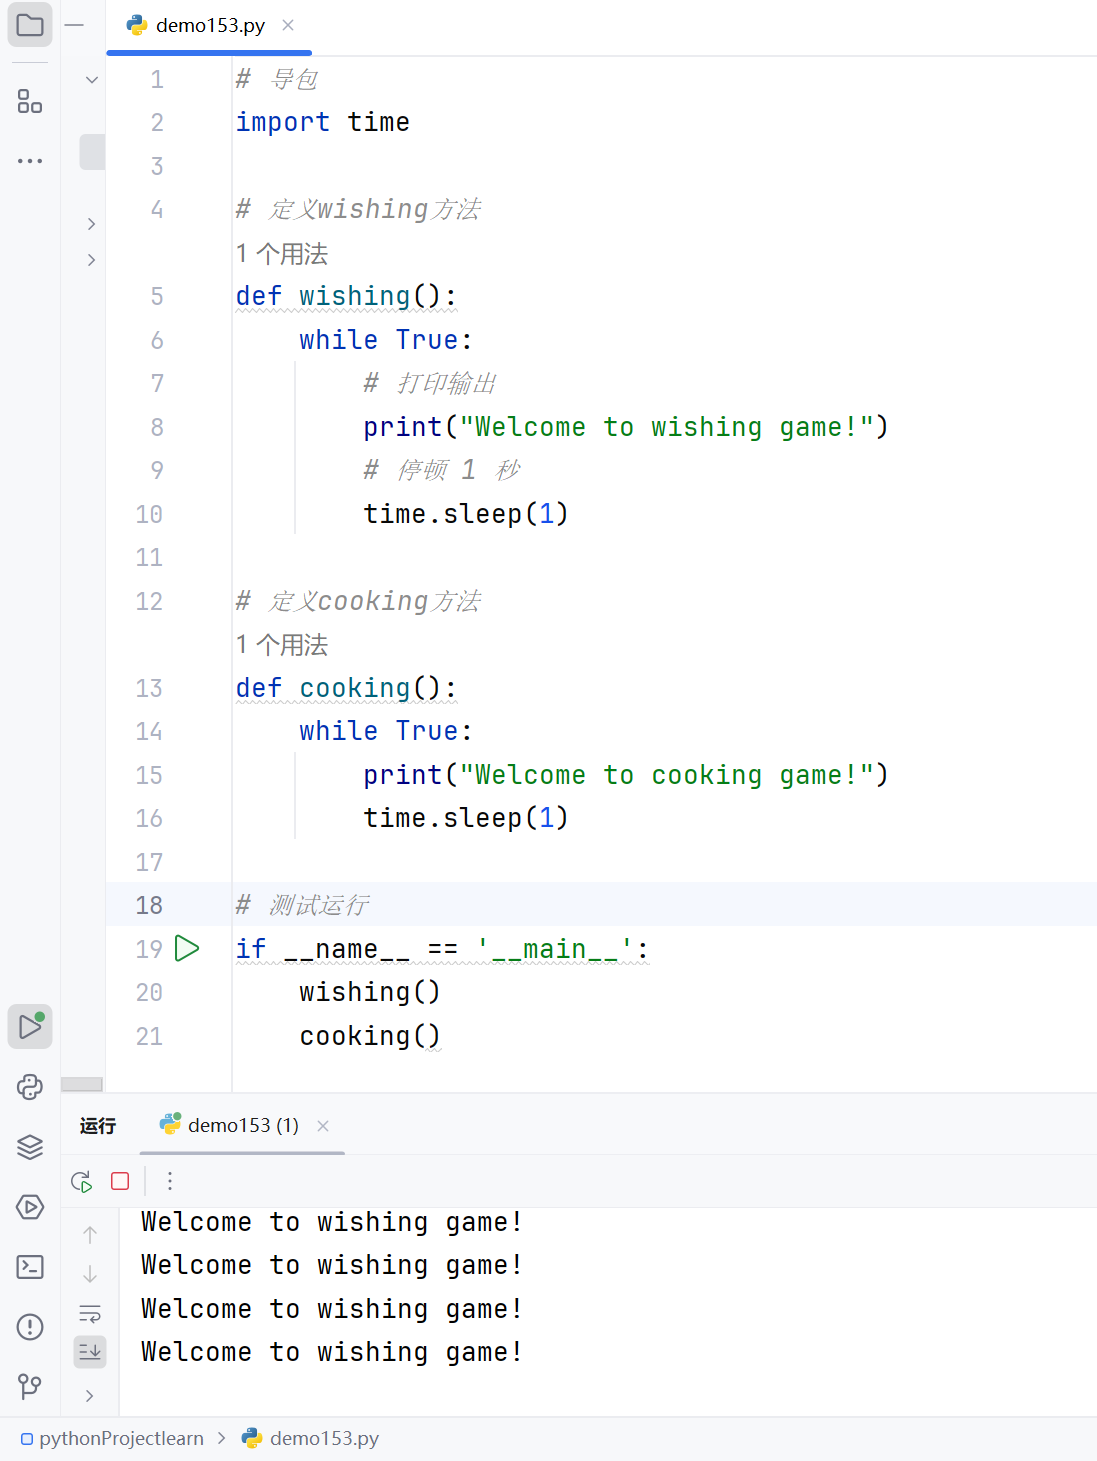Screen dimensions: 1097x1461
Task: Click the wishing function name in definition
Action: coord(354,296)
